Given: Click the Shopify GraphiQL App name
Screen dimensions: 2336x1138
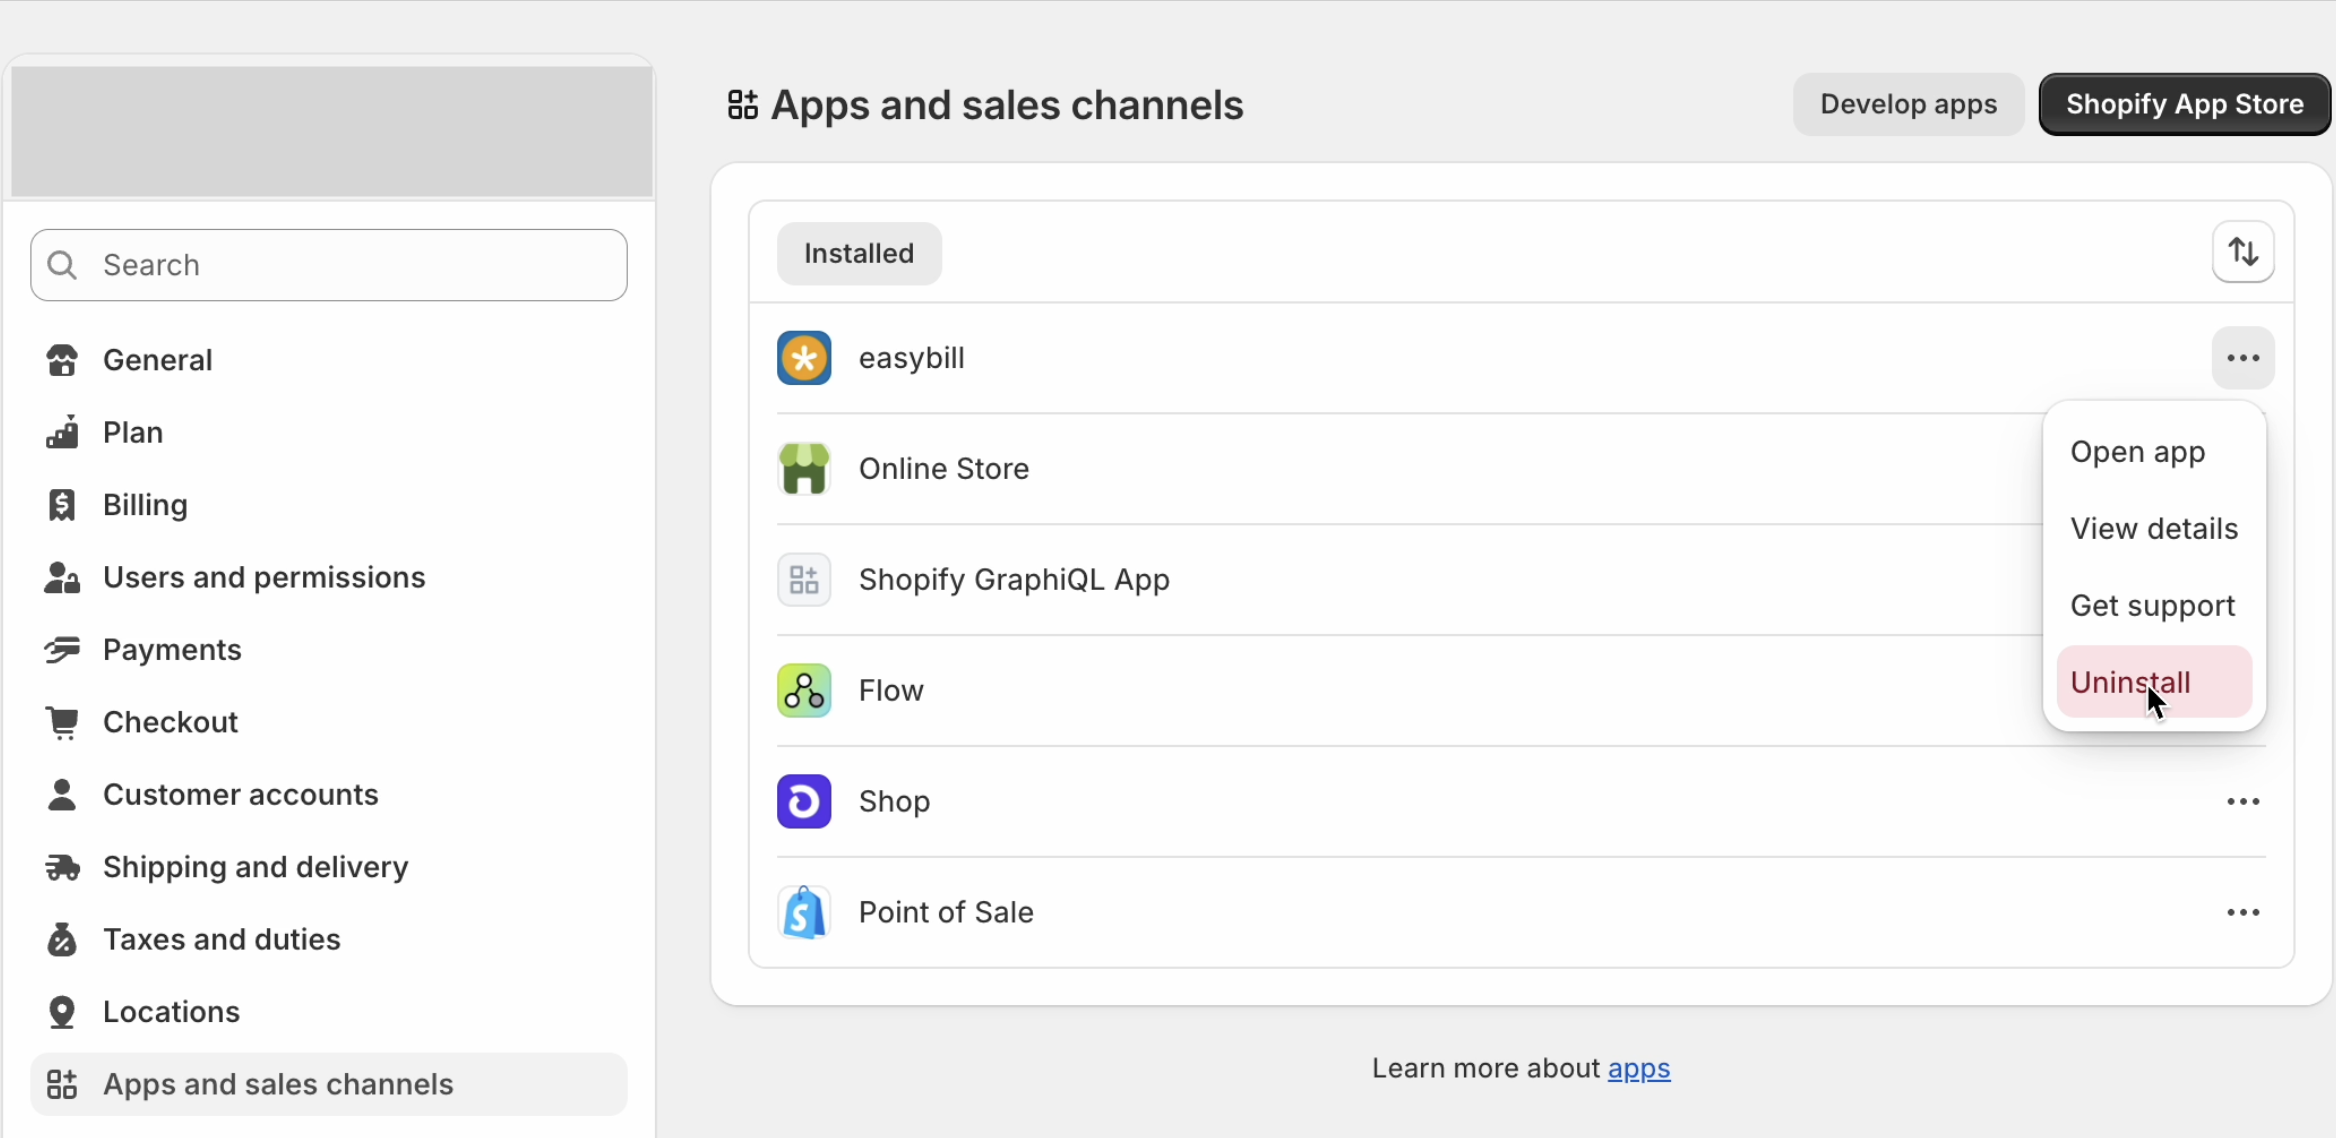Looking at the screenshot, I should 1014,580.
